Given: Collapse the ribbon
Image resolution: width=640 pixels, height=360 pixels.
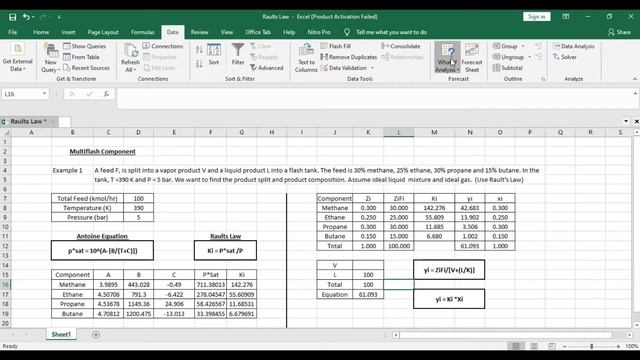Looking at the screenshot, I should (635, 79).
